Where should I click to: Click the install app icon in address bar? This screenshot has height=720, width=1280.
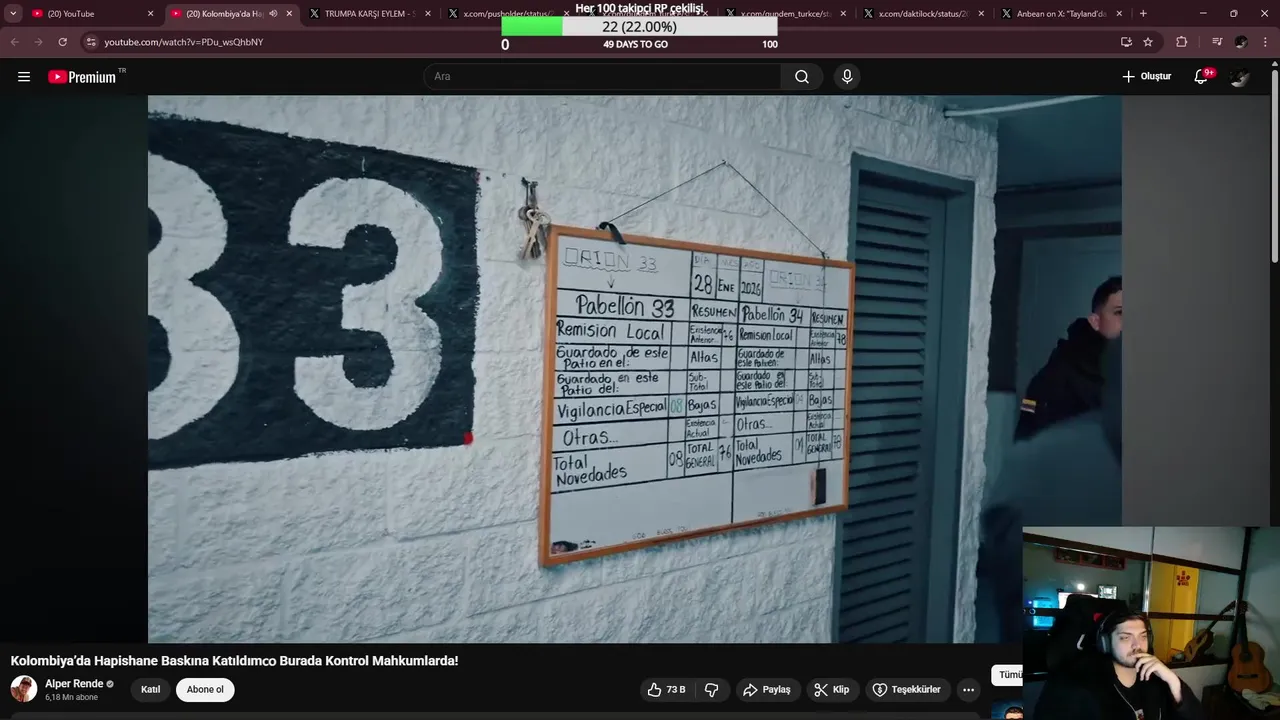(x=1126, y=42)
